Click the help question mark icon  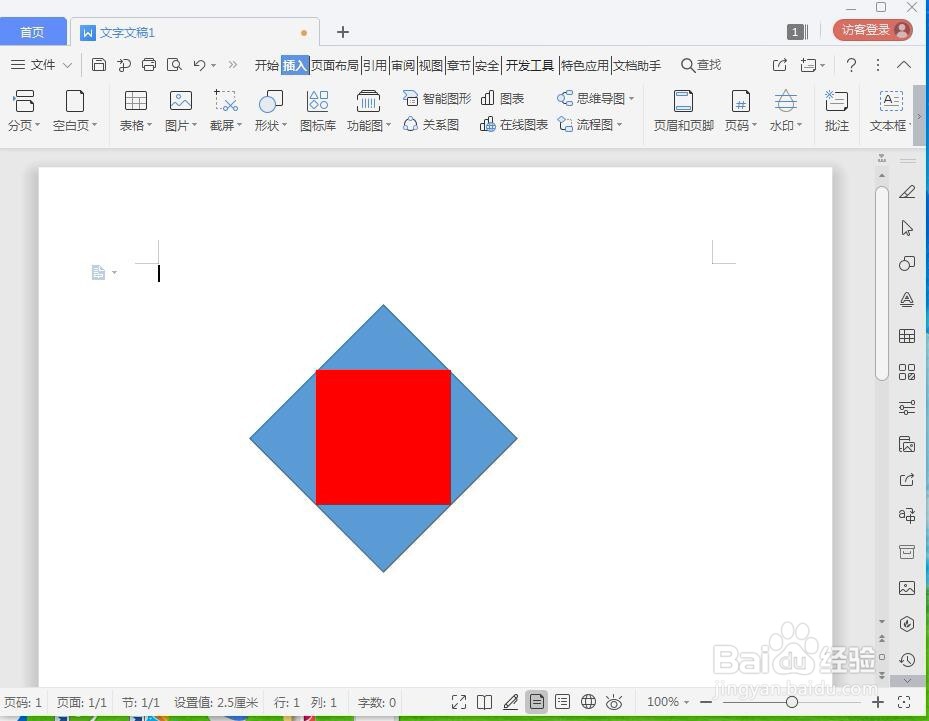[x=851, y=65]
